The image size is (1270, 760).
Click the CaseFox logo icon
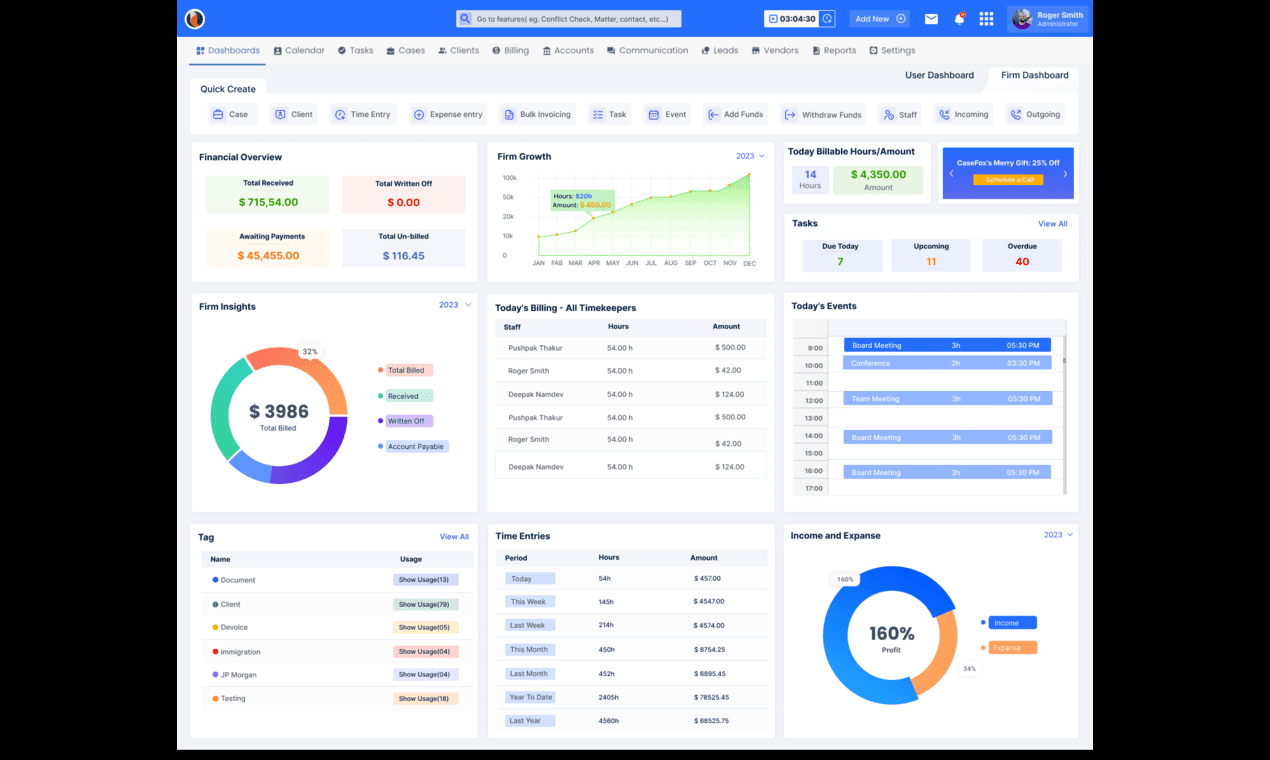point(195,19)
